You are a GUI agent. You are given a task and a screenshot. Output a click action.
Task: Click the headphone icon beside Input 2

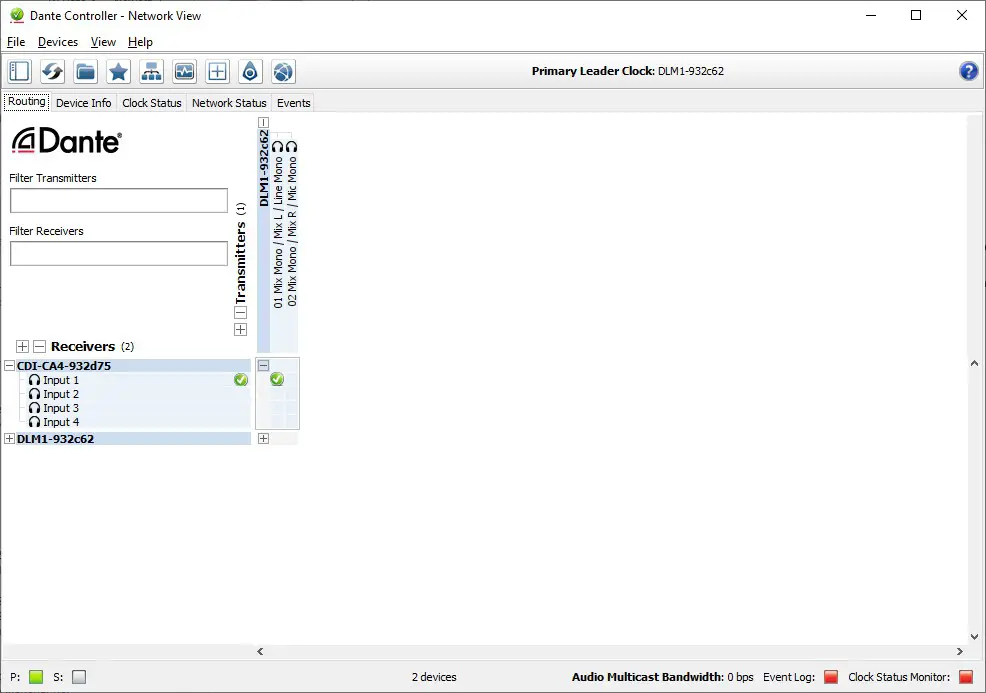click(35, 394)
